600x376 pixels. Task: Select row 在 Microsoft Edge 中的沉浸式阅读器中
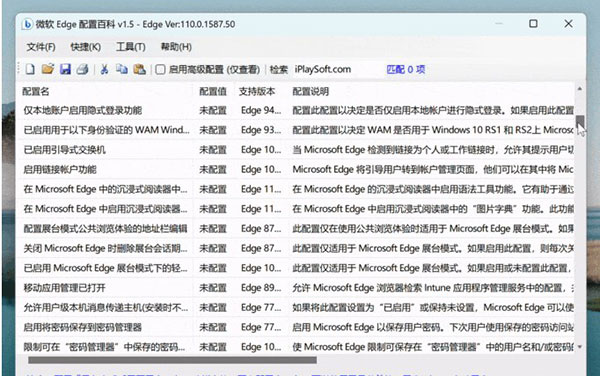[x=295, y=189]
